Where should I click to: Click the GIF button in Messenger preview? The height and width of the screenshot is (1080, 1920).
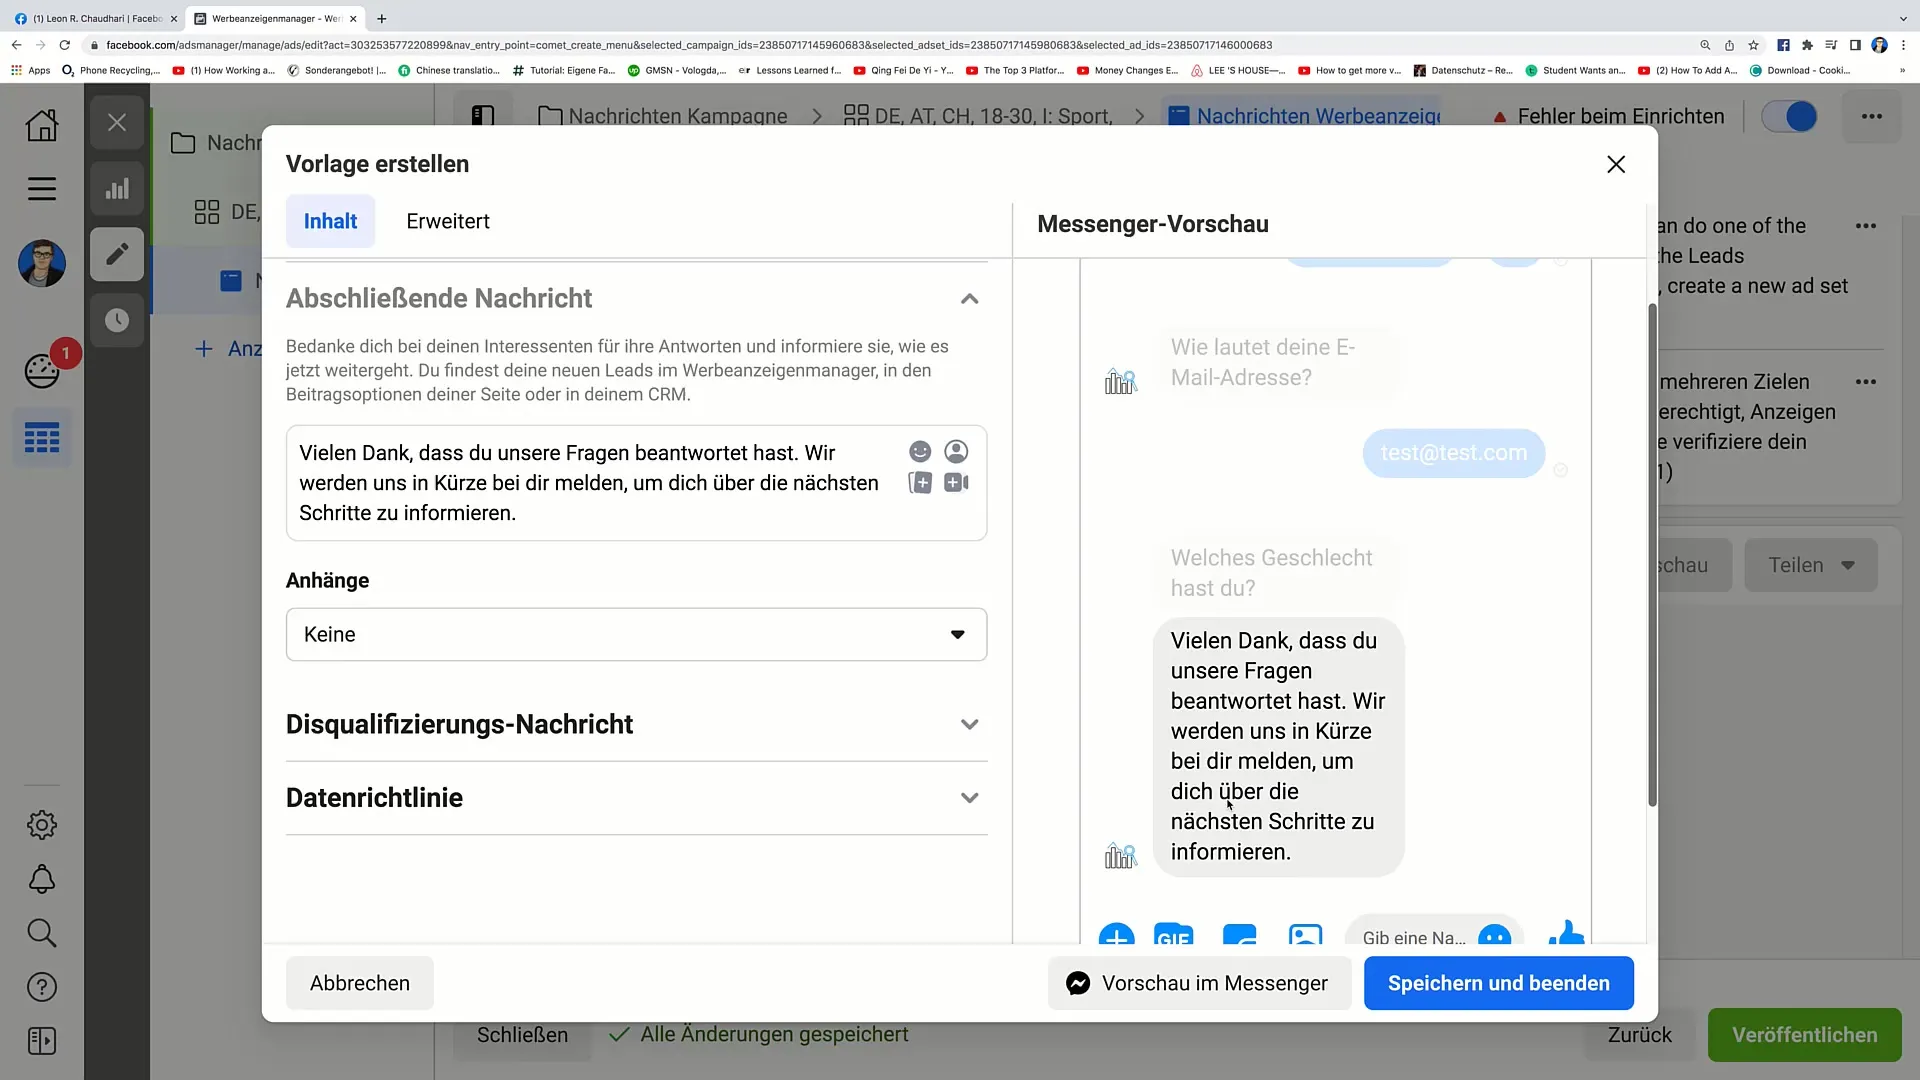[1174, 936]
